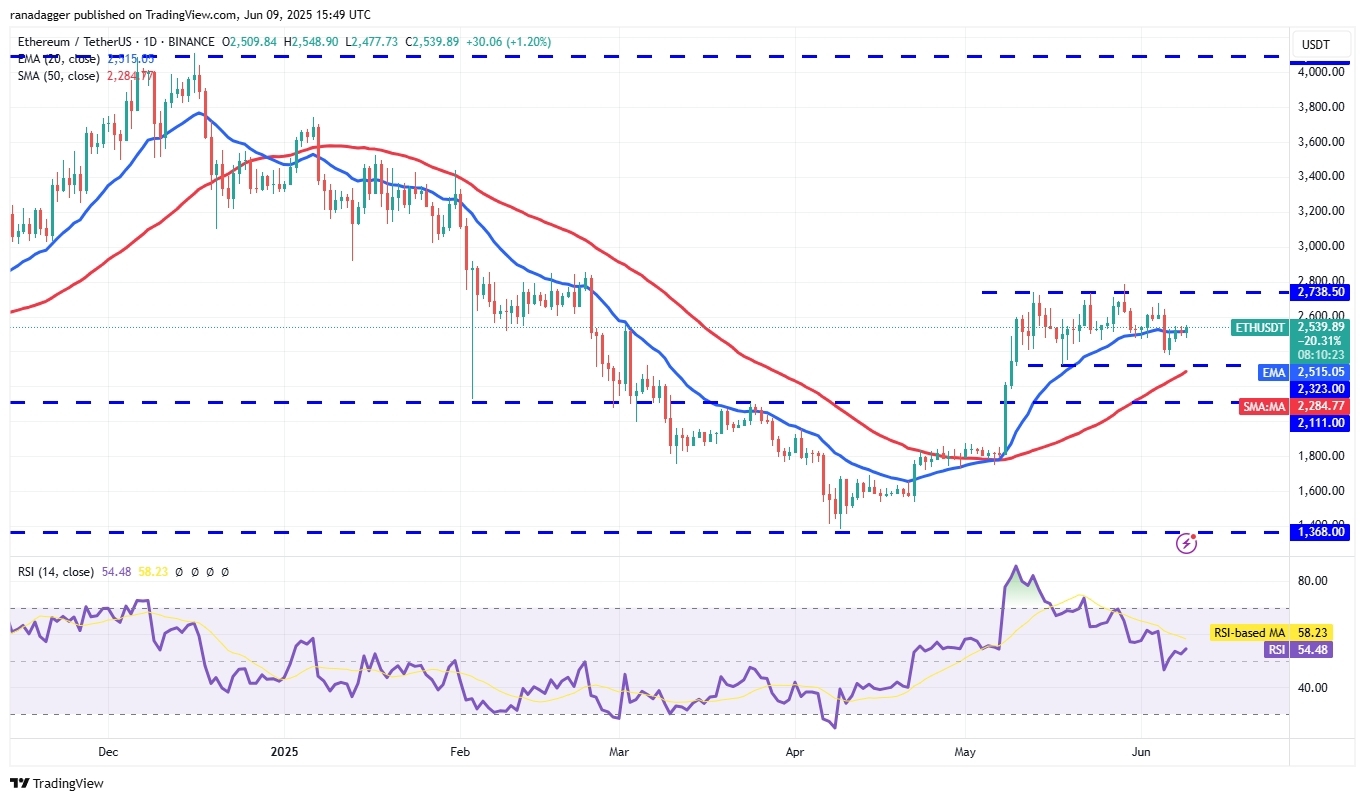The width and height of the screenshot is (1365, 801).
Task: Select the 2,111.00 horizontal line label
Action: 1321,423
